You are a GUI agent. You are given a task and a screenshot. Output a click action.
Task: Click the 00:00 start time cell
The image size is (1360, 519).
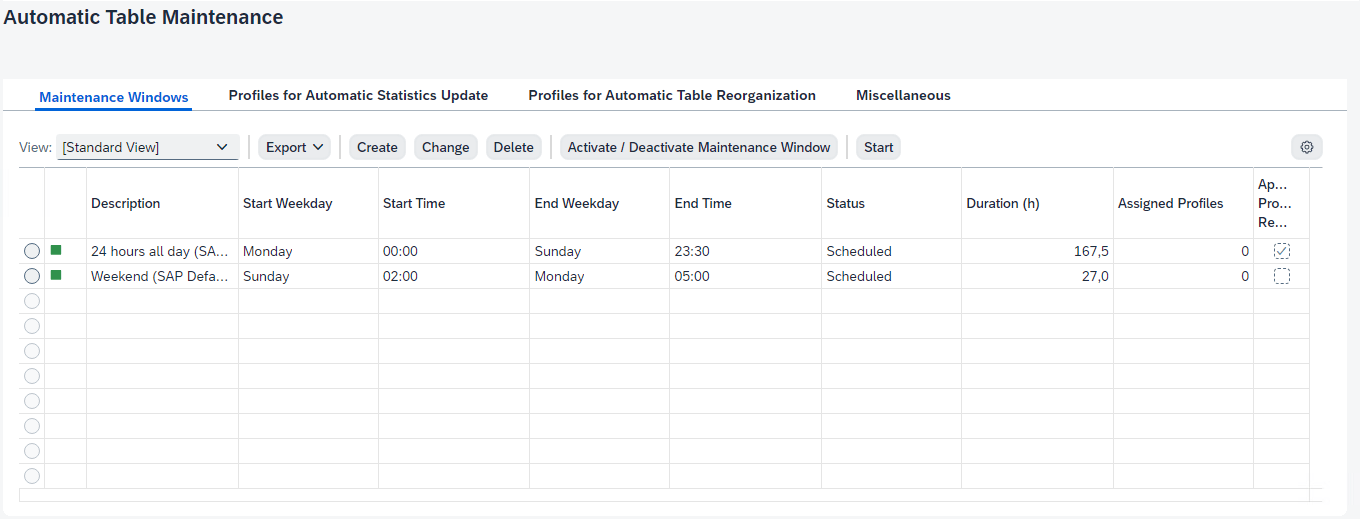click(x=454, y=251)
